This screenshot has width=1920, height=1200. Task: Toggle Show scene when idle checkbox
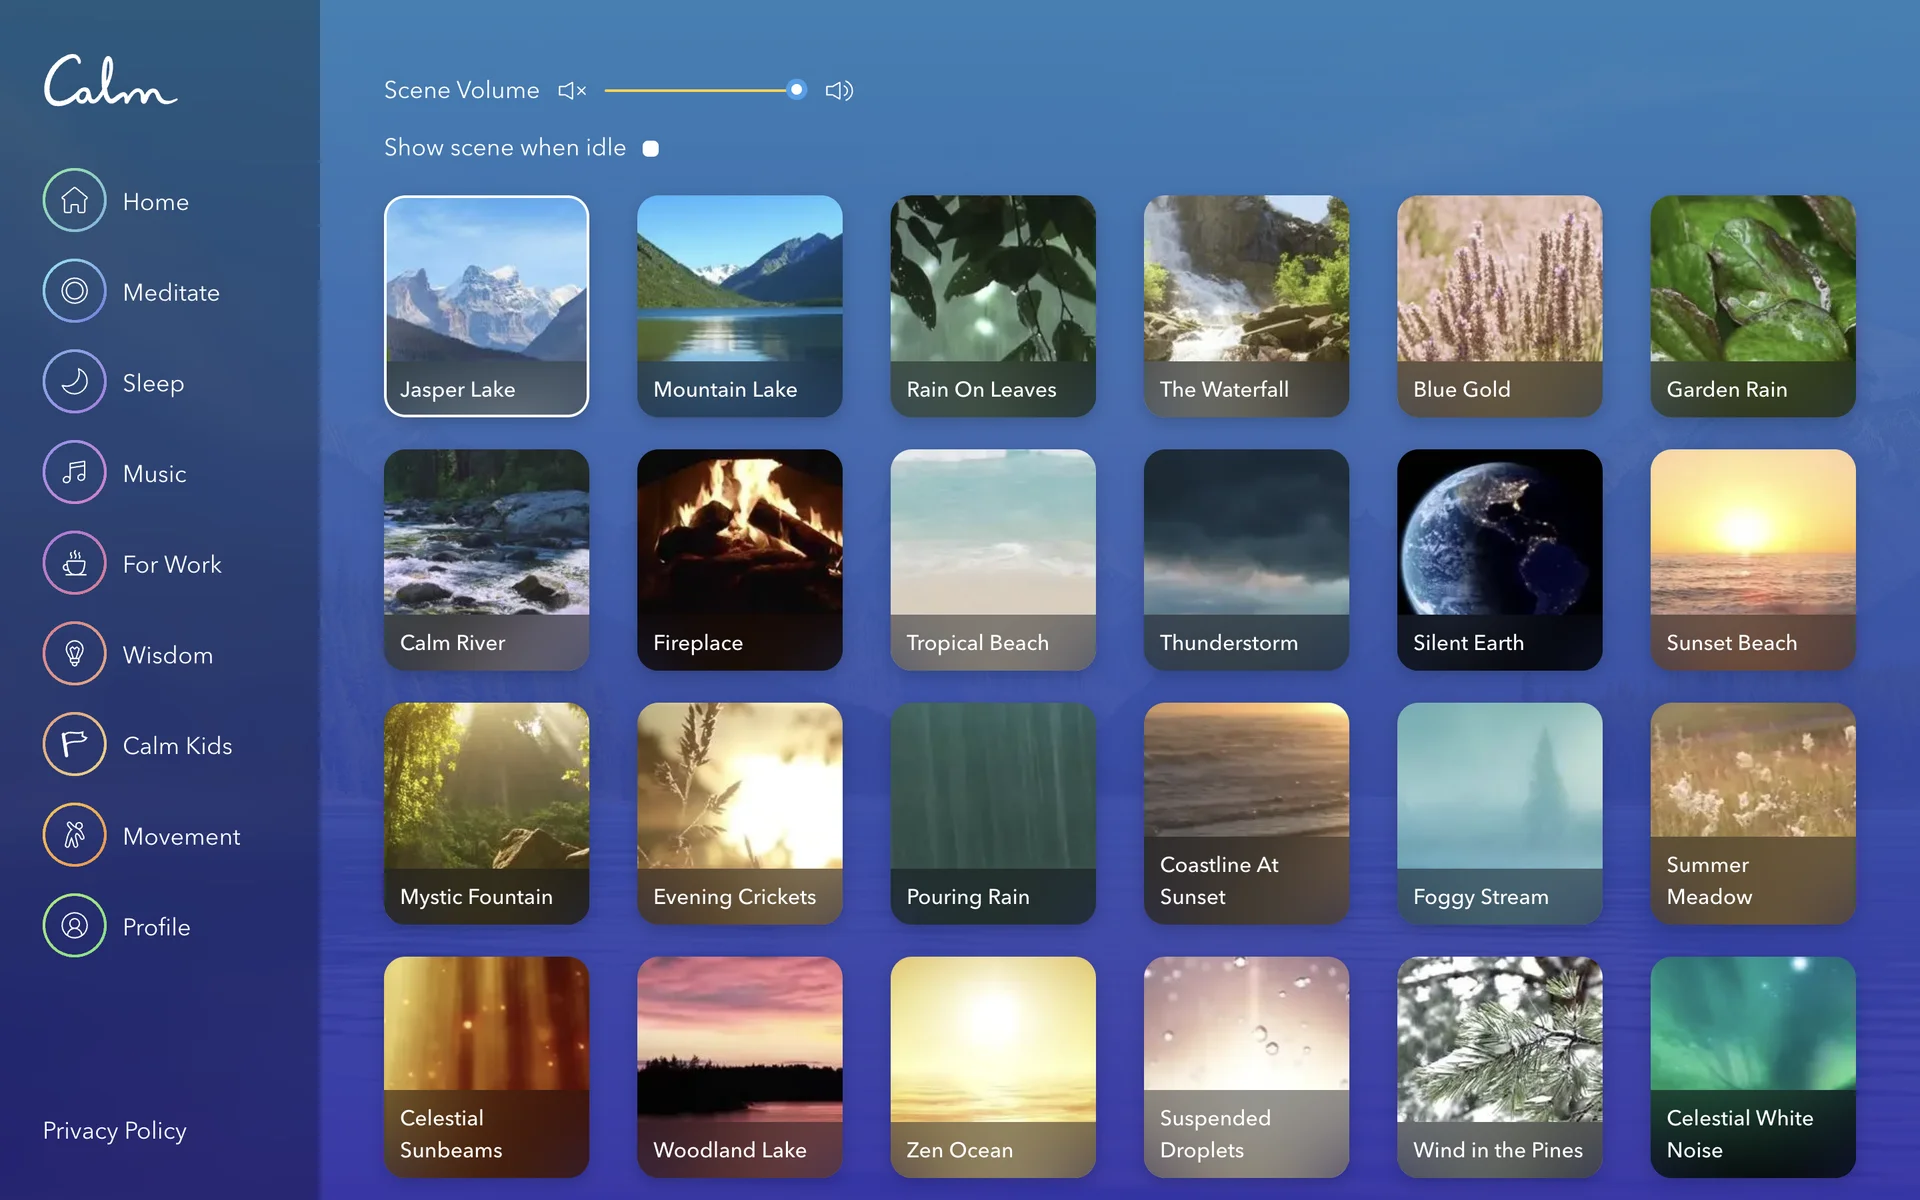[651, 149]
